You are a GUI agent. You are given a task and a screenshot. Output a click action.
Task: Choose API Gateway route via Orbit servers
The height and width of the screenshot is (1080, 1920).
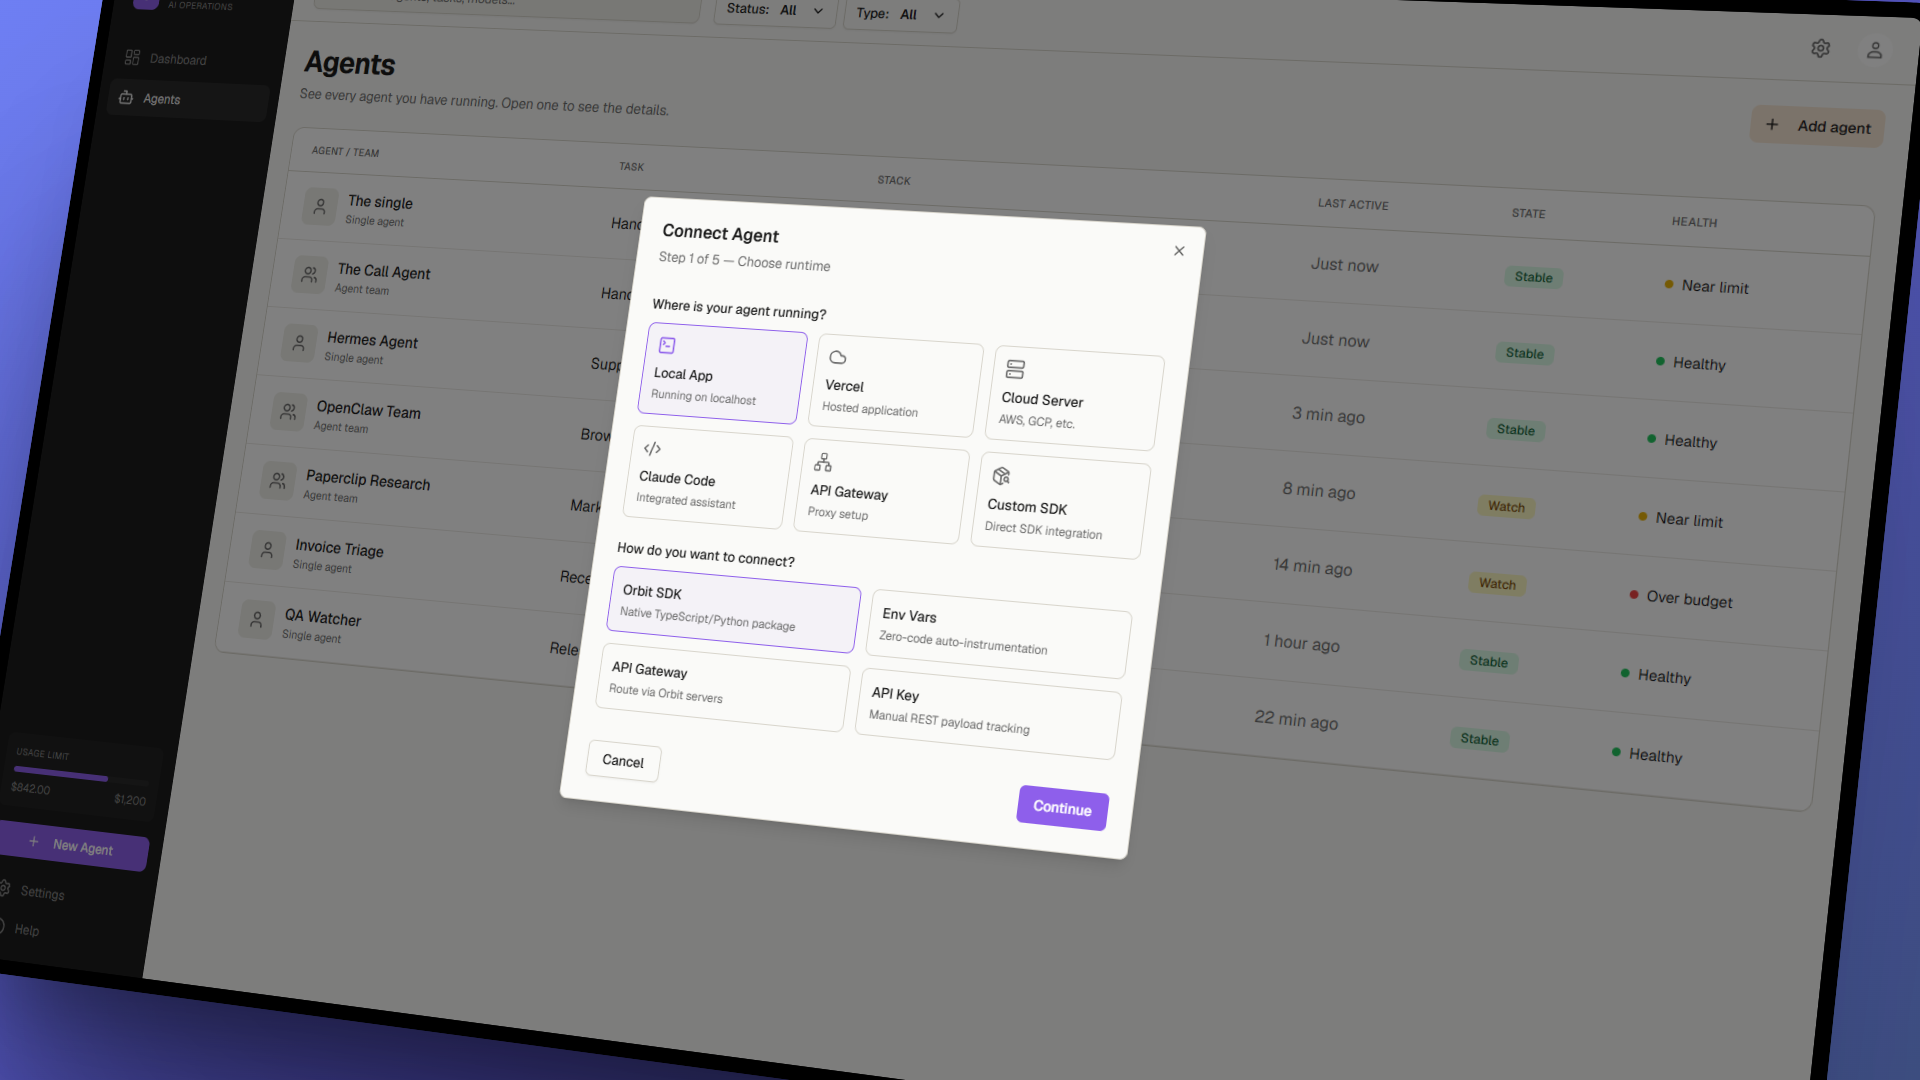click(x=722, y=687)
